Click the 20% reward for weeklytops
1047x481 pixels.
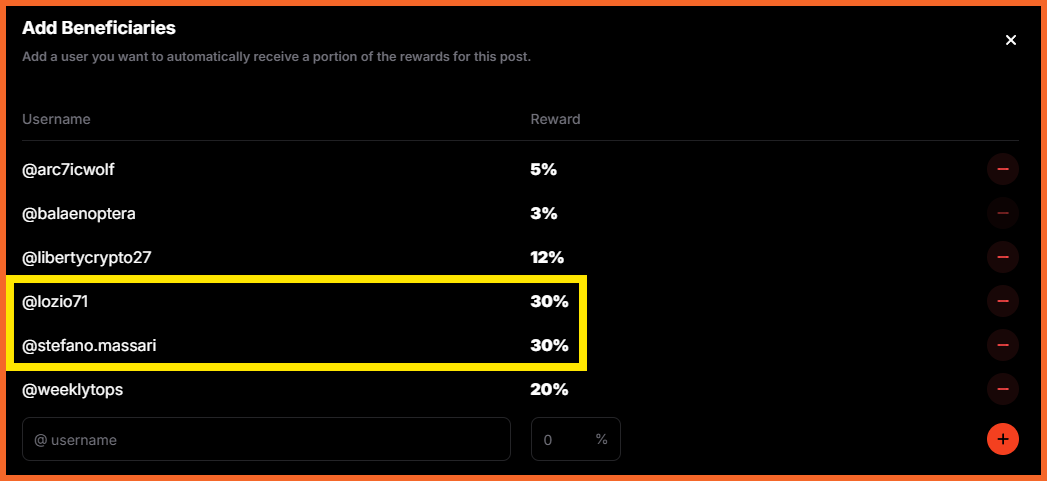(550, 389)
